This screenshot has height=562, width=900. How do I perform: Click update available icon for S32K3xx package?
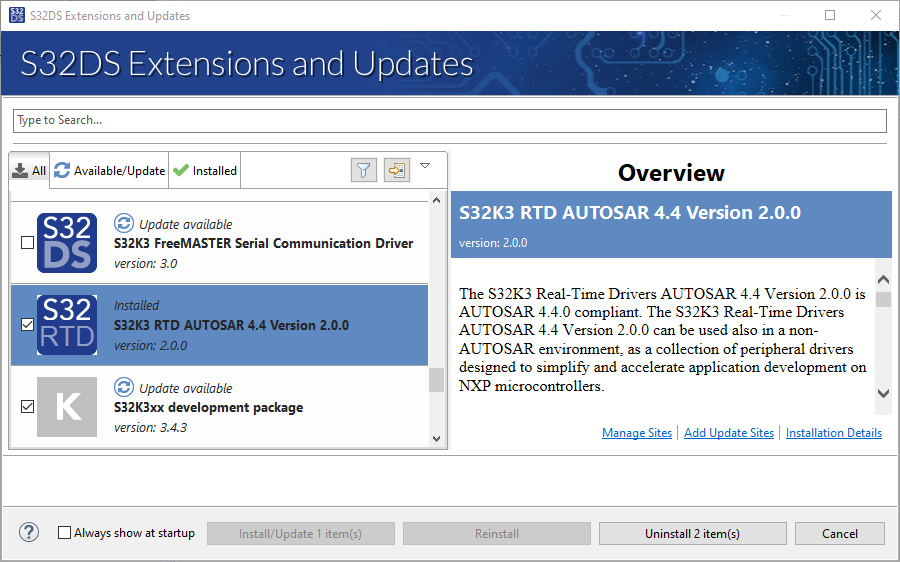click(123, 387)
